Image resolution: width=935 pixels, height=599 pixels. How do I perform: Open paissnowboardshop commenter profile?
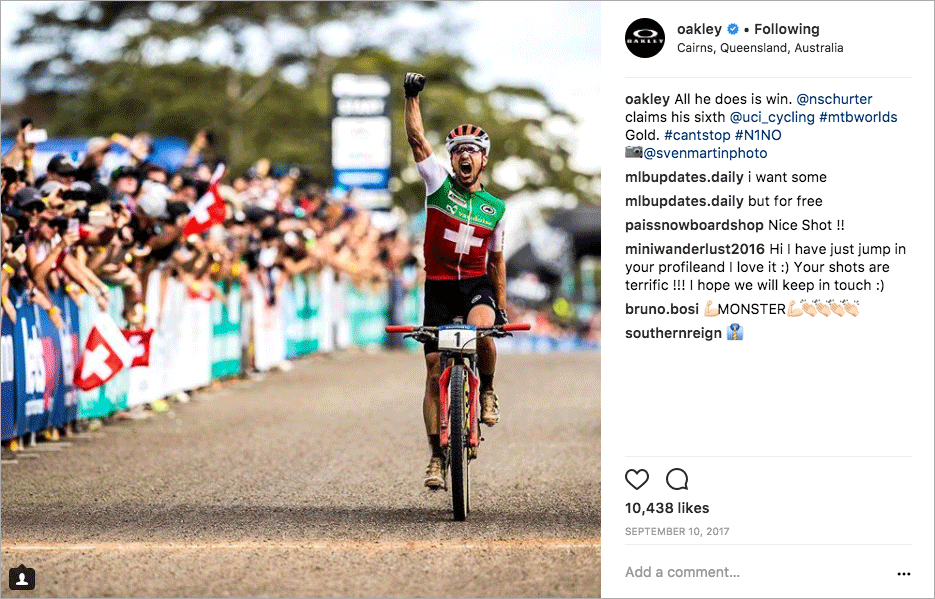click(694, 225)
